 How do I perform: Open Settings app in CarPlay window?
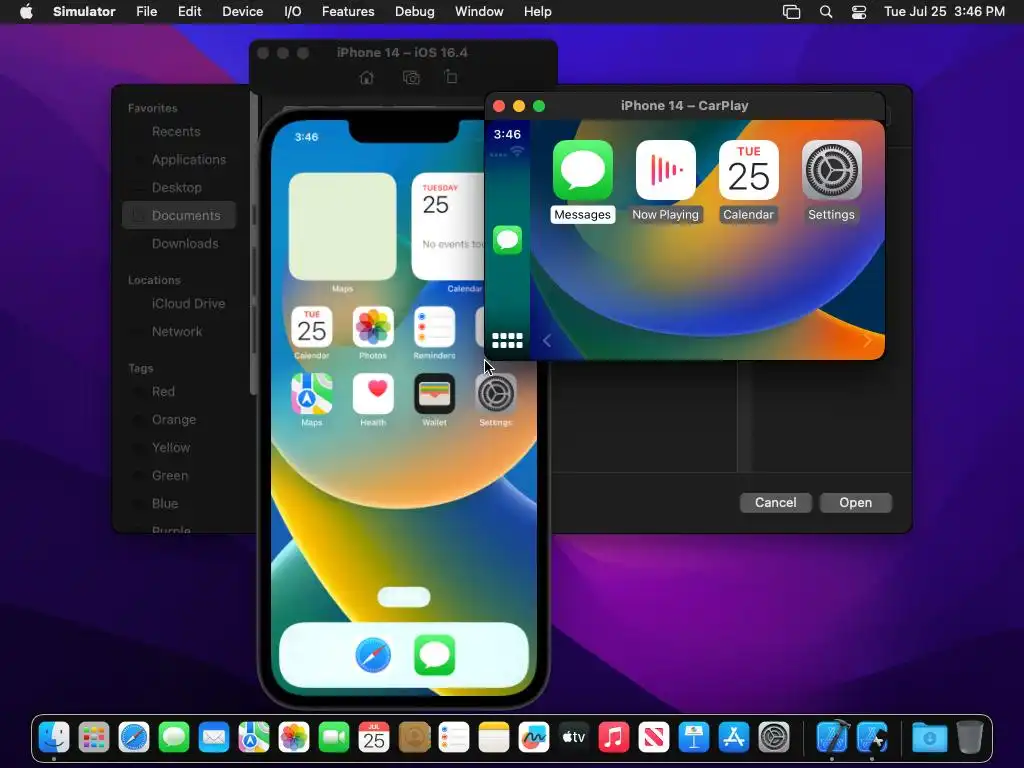pyautogui.click(x=831, y=170)
